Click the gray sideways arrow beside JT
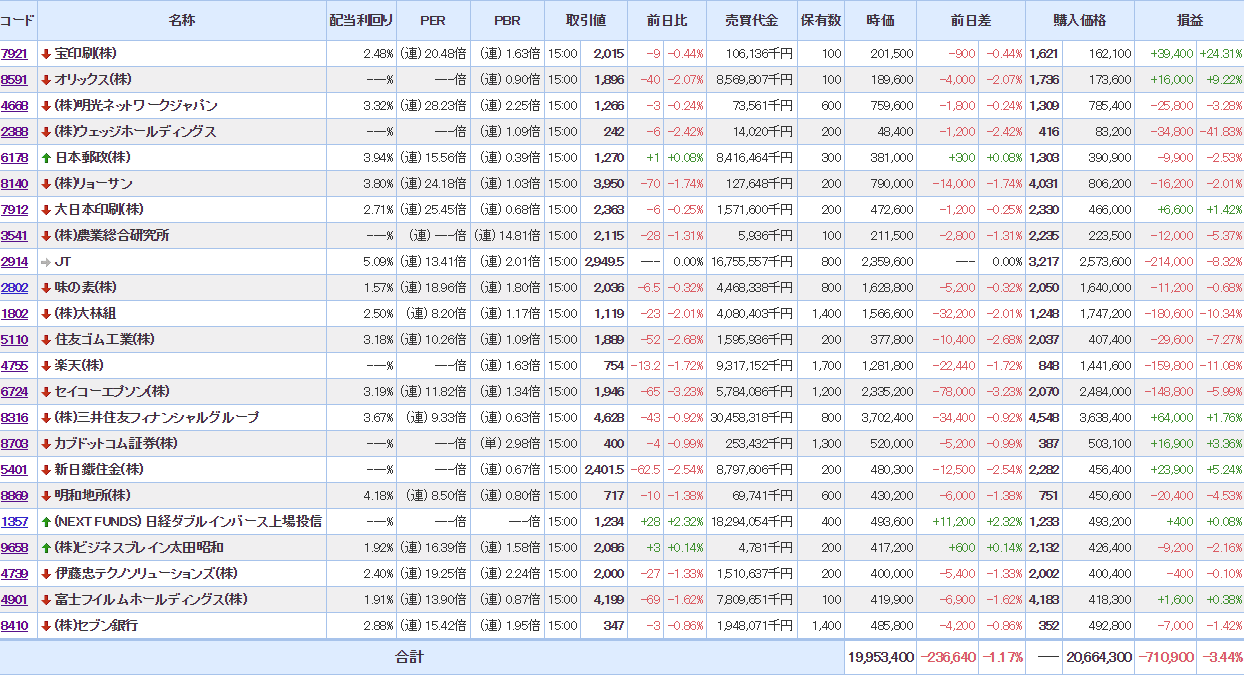The image size is (1244, 675). (x=46, y=262)
